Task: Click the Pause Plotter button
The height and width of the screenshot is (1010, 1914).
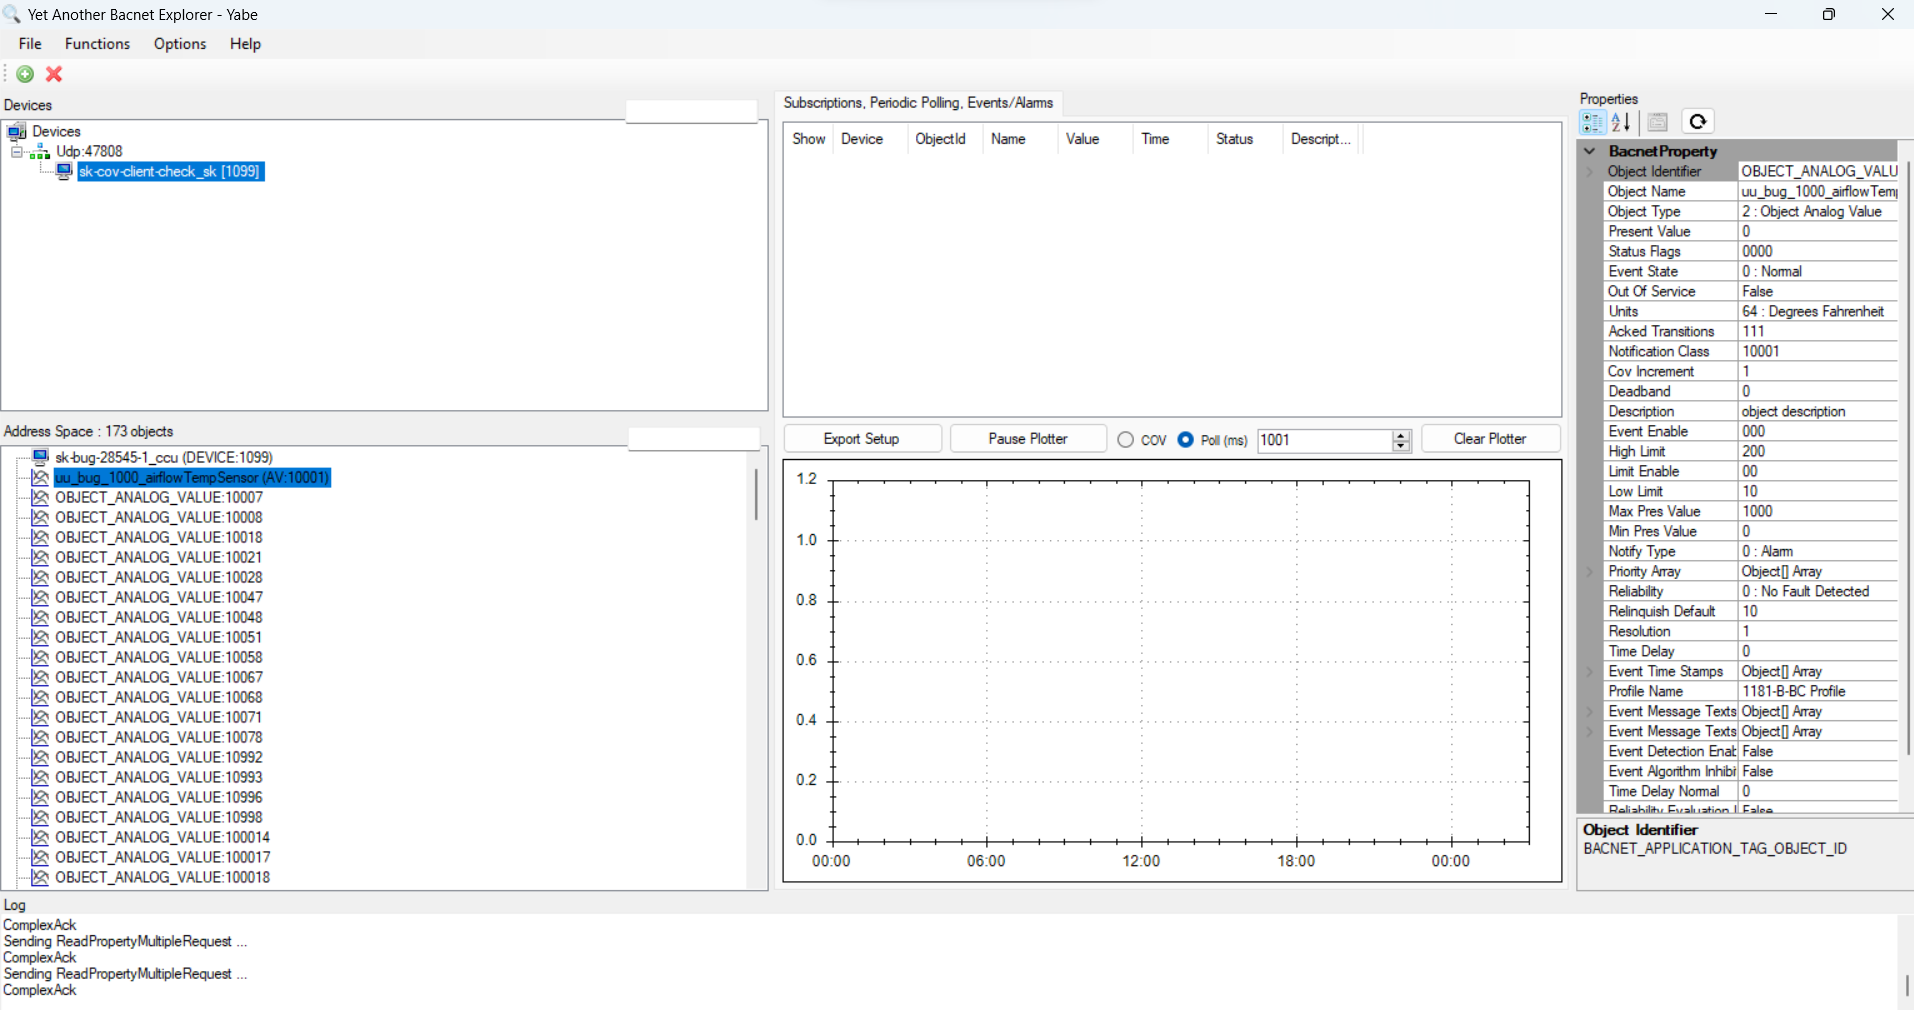Action: (x=1028, y=439)
